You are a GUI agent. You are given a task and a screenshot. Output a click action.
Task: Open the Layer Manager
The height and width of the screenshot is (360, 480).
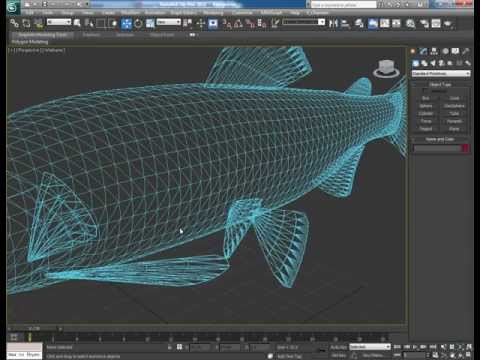(x=359, y=23)
